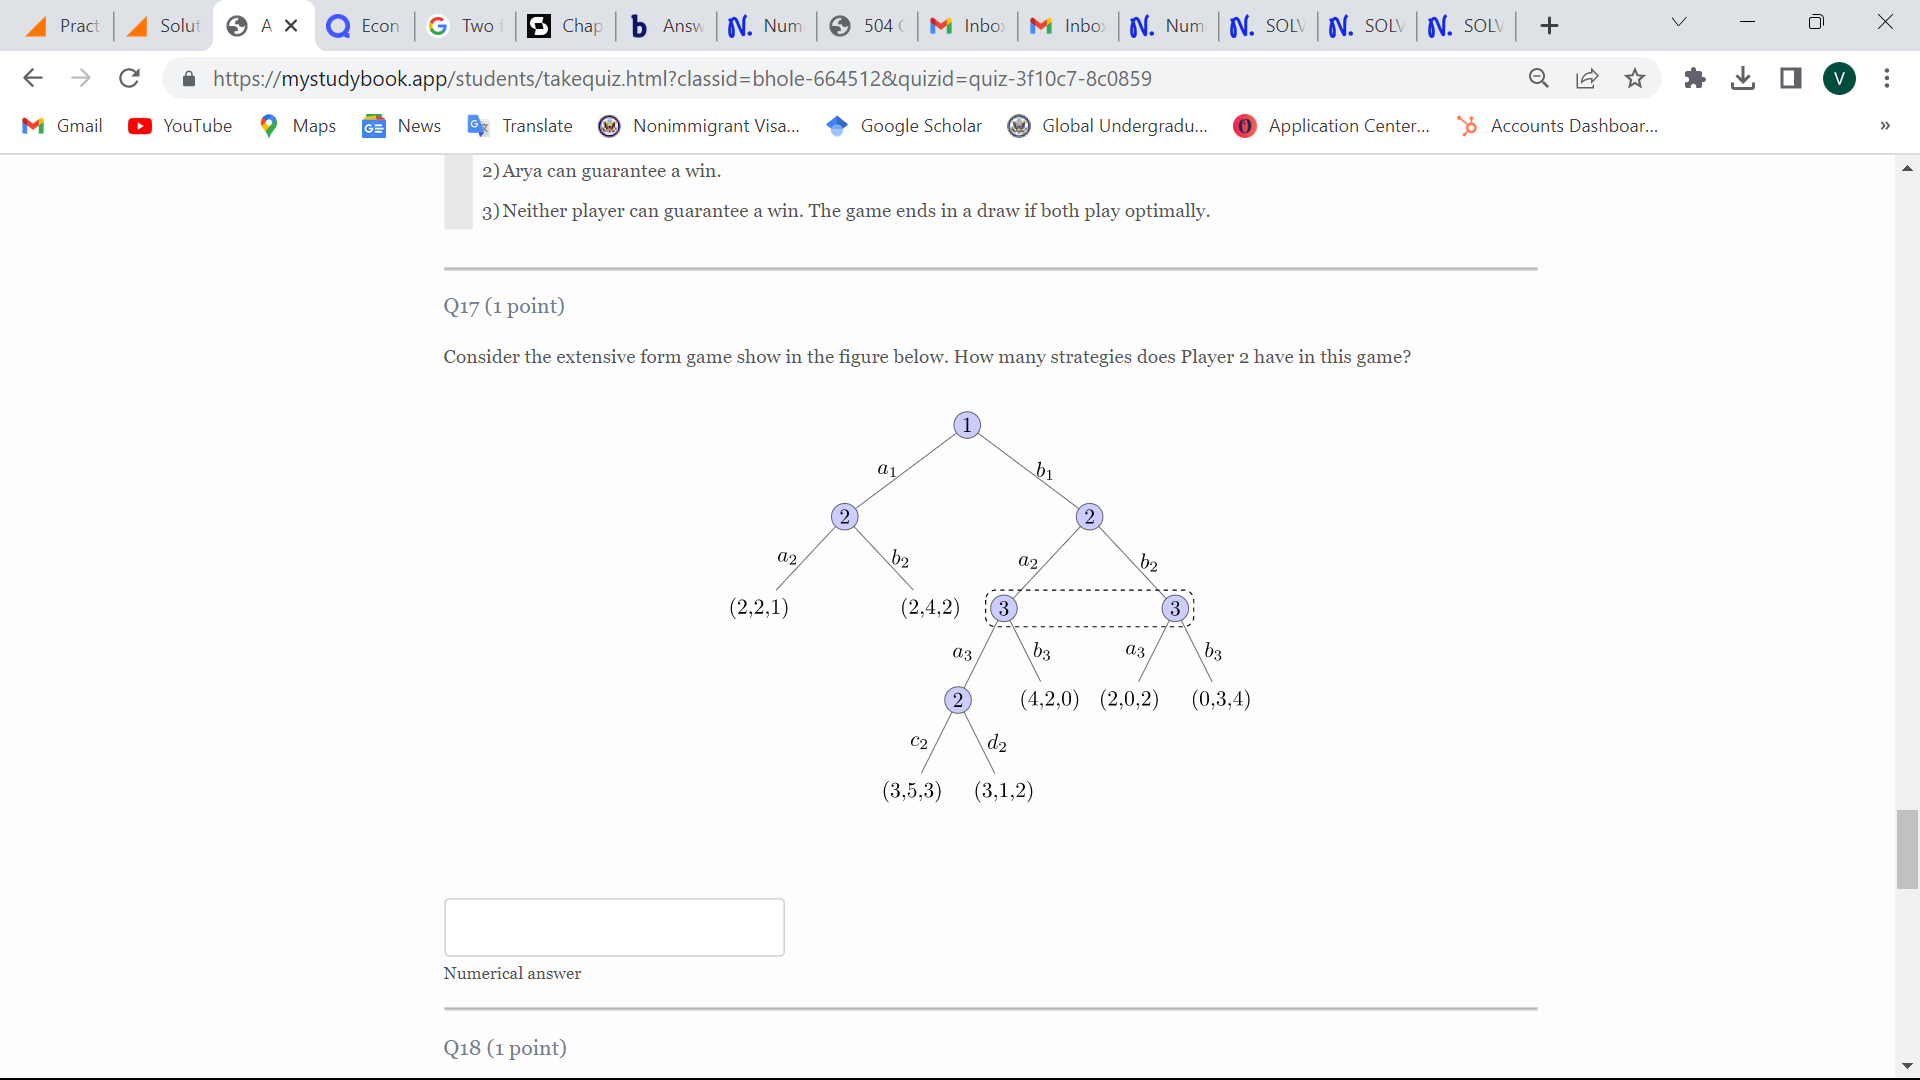Open the tab search chevron

[x=1679, y=21]
